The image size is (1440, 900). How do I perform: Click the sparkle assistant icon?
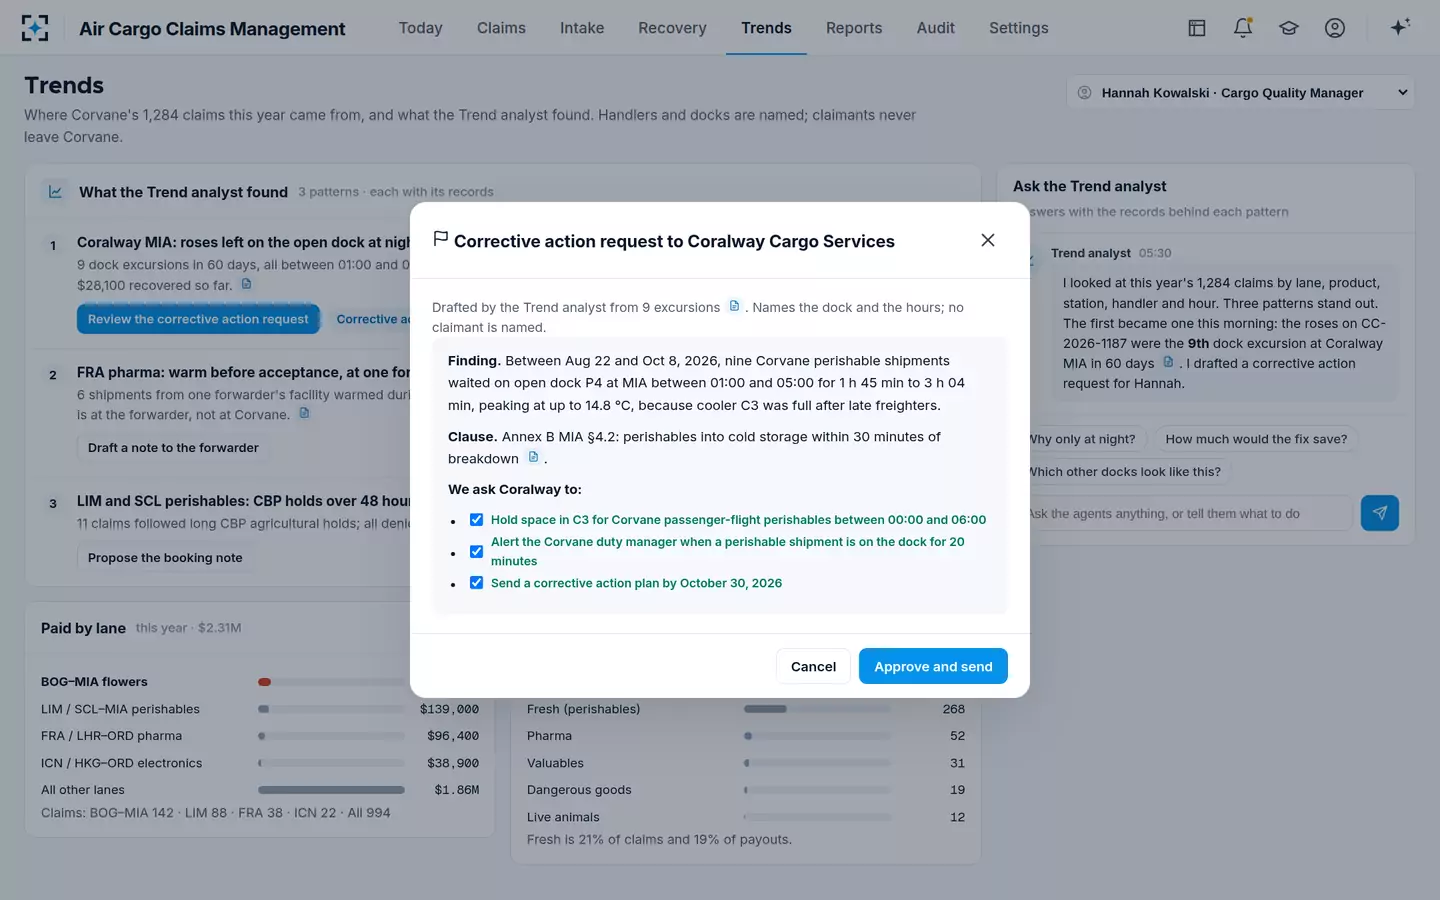(1400, 27)
